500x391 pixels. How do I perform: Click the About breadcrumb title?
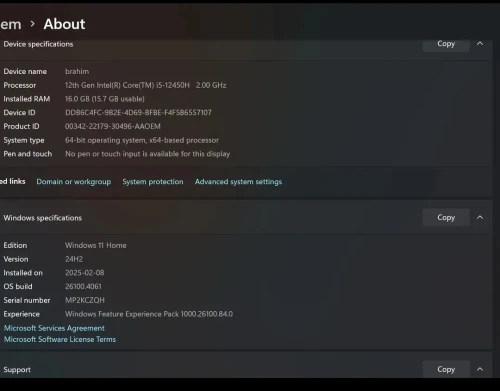(x=64, y=24)
